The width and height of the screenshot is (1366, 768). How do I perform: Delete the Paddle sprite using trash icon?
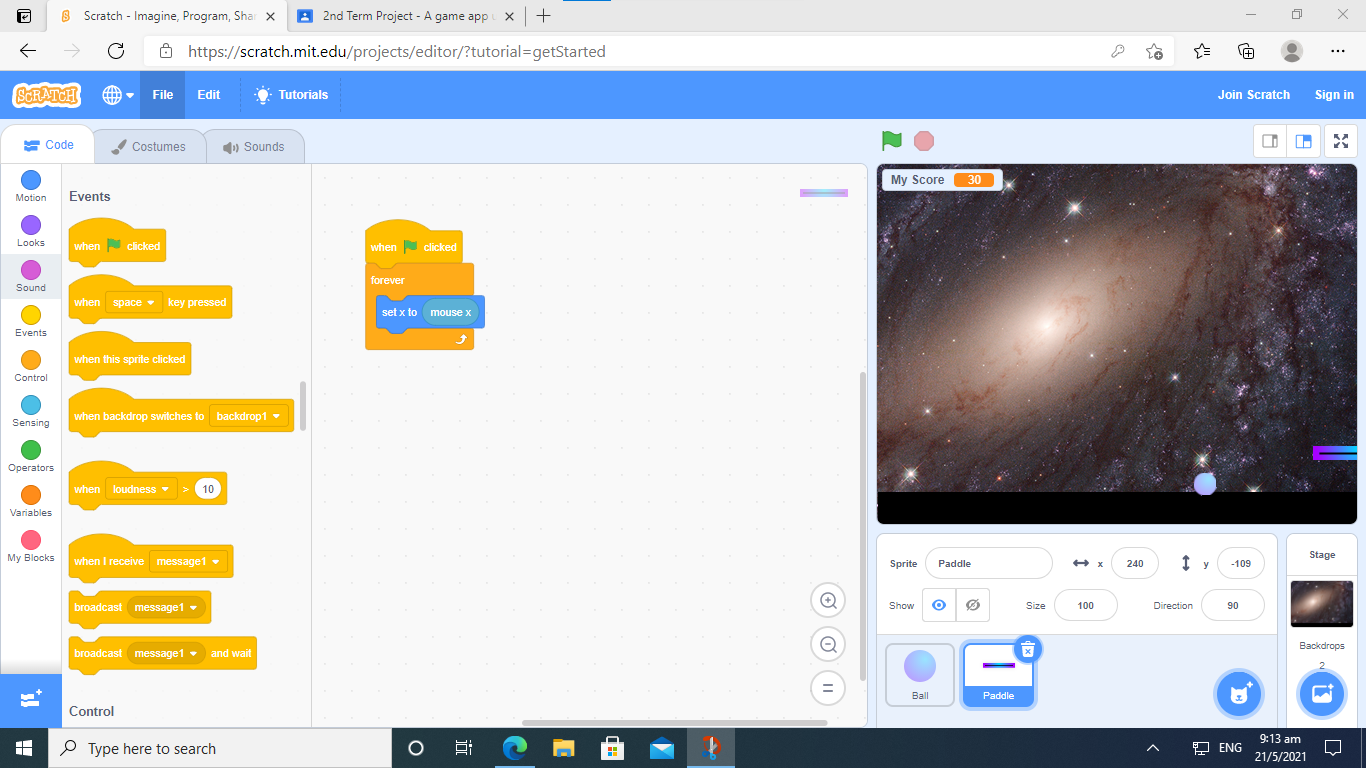click(x=1027, y=650)
